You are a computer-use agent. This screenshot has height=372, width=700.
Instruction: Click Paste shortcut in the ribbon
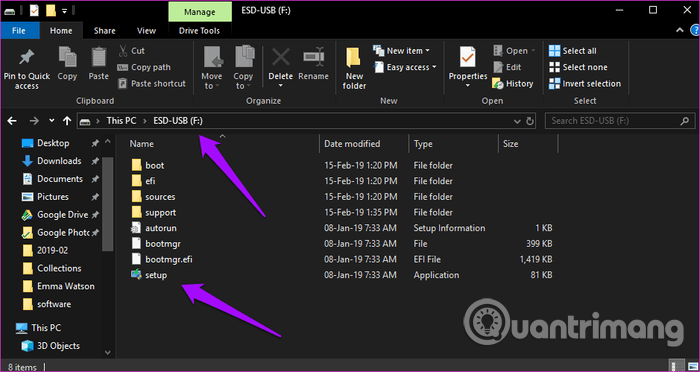[152, 84]
